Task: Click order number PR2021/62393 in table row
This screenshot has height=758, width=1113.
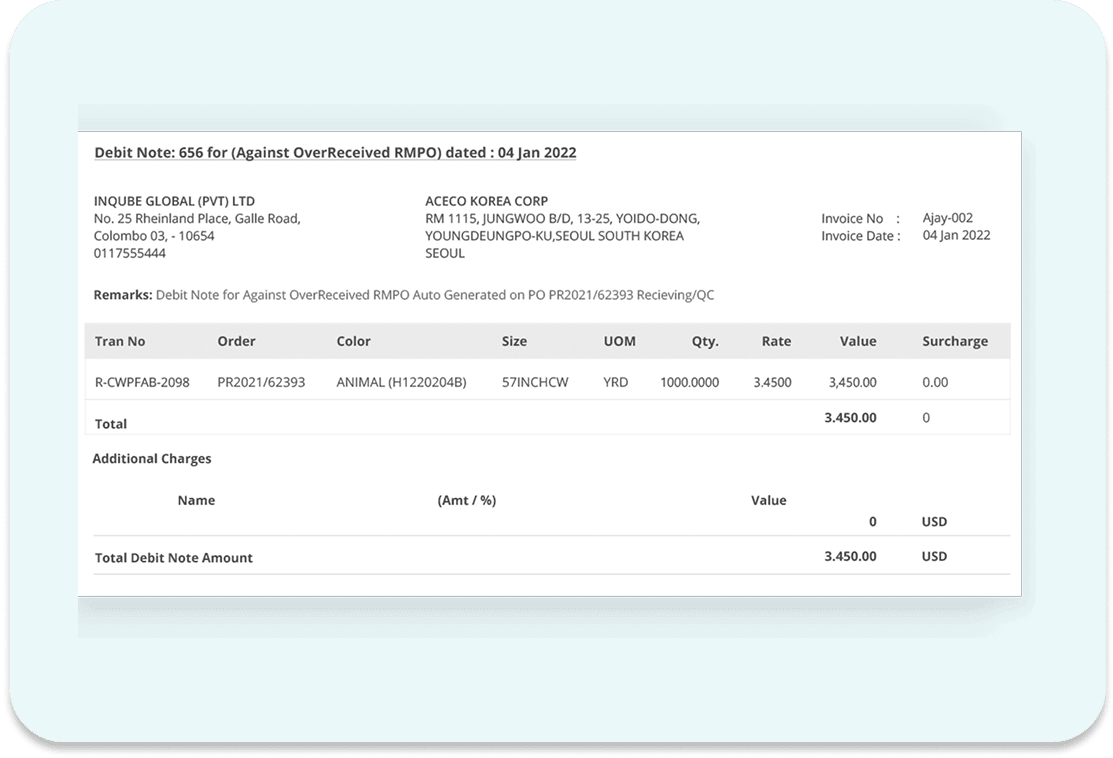Action: point(261,382)
